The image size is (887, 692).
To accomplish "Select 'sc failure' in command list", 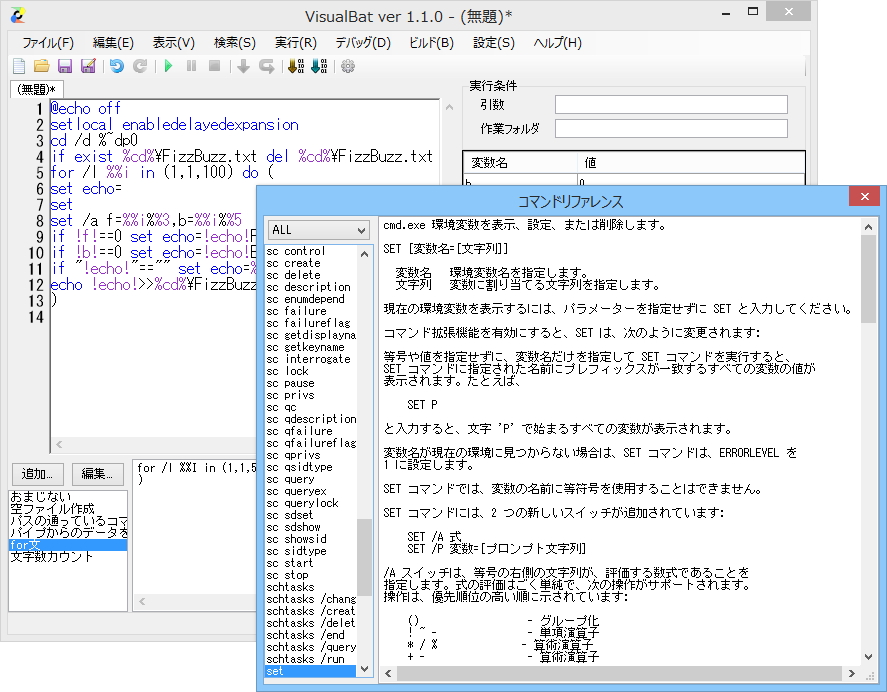I will pyautogui.click(x=311, y=311).
